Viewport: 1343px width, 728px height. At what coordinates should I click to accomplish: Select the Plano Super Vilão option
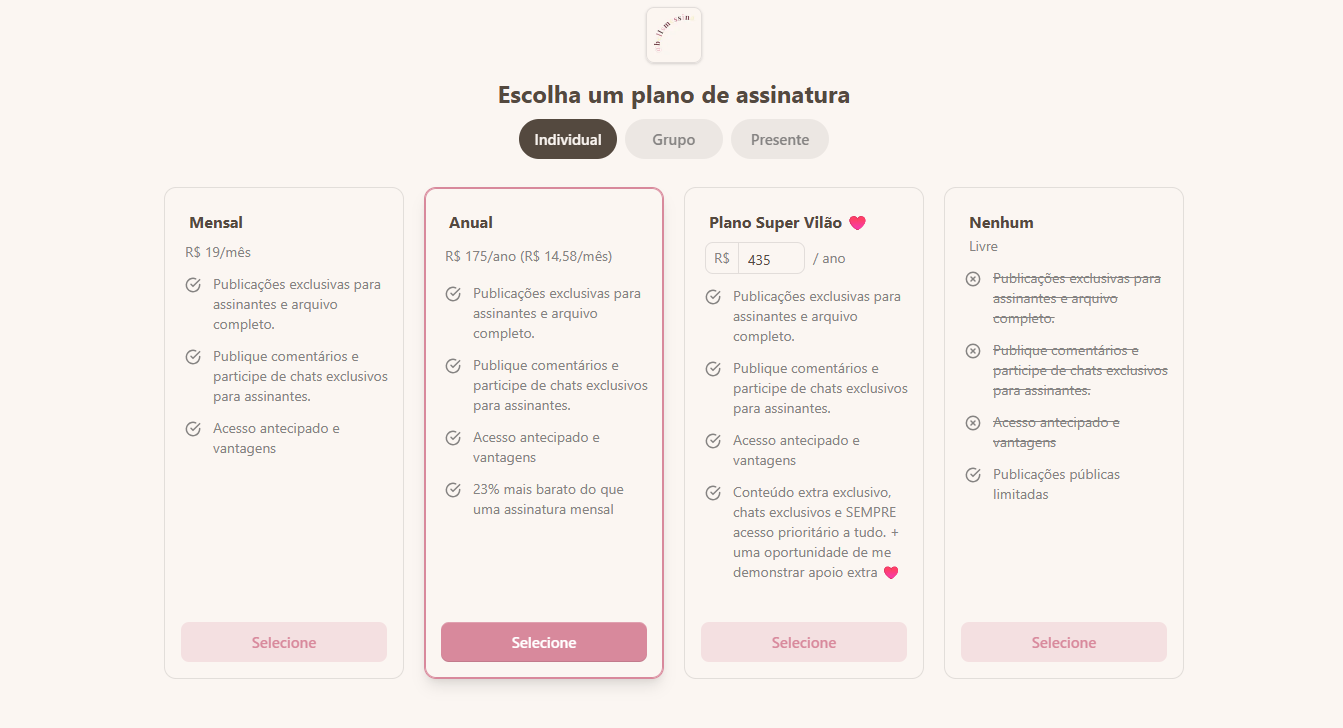(x=803, y=642)
